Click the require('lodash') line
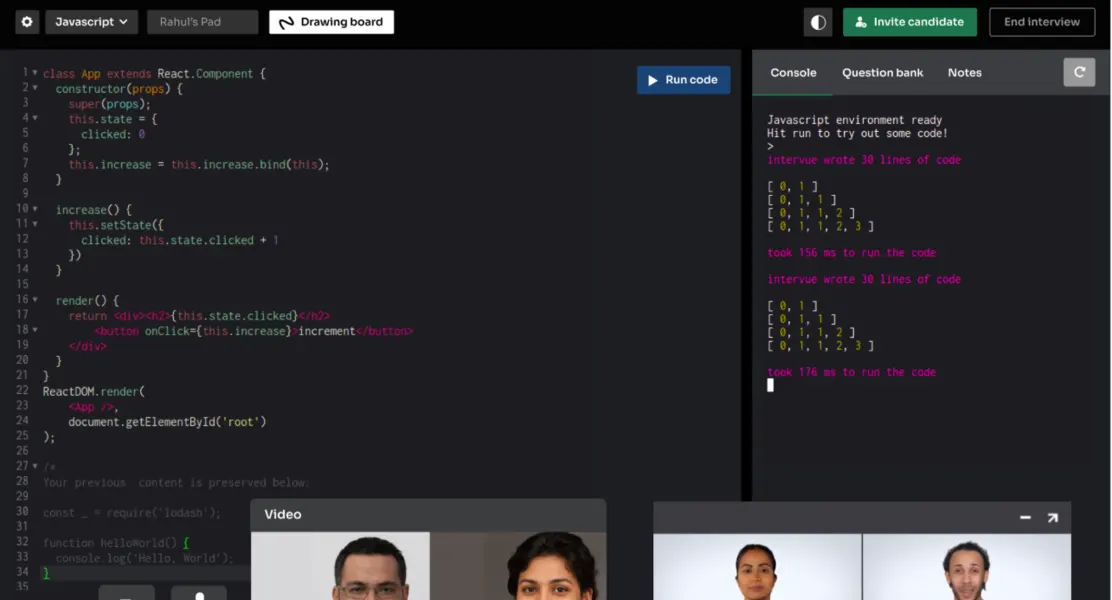 pos(131,513)
